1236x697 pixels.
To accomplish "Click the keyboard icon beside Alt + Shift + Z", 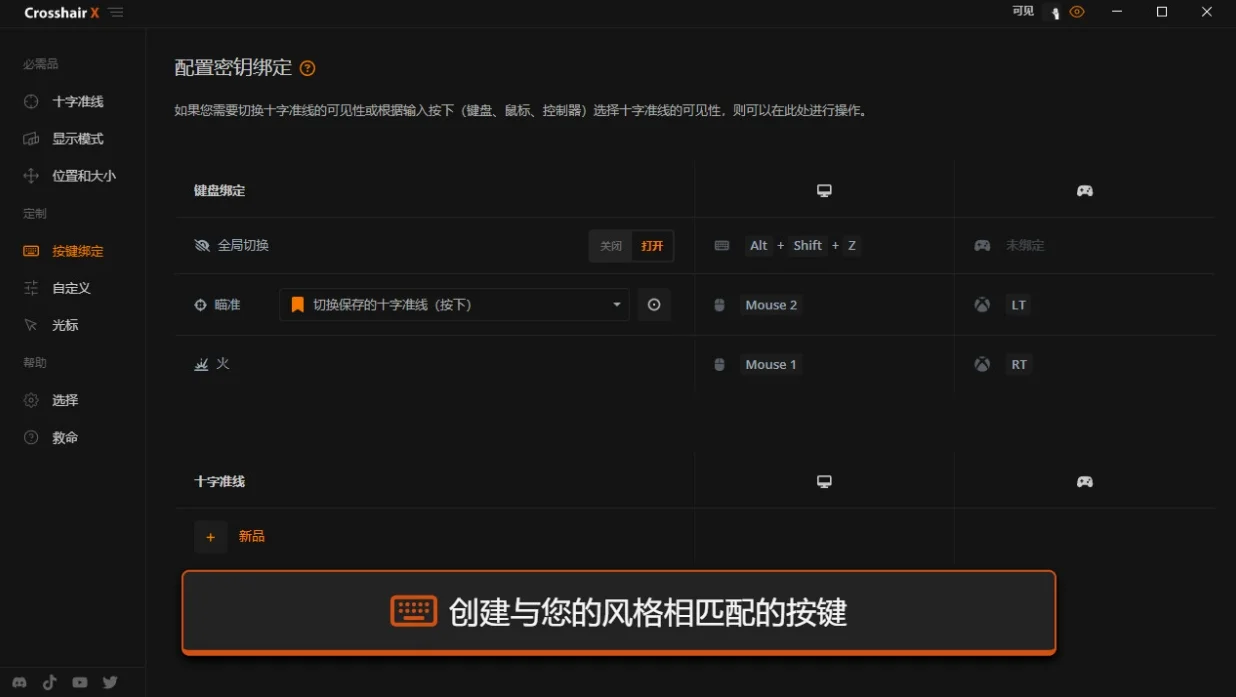I will click(722, 245).
